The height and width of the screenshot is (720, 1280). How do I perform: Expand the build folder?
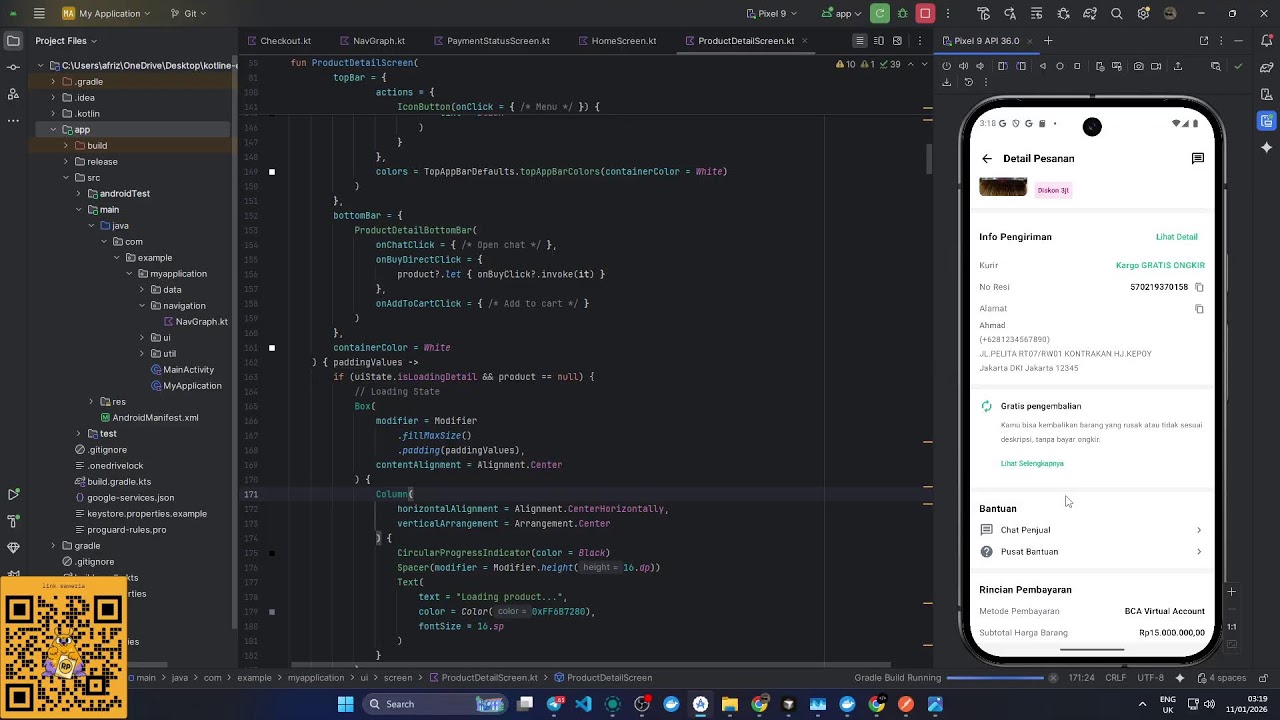pyautogui.click(x=66, y=146)
